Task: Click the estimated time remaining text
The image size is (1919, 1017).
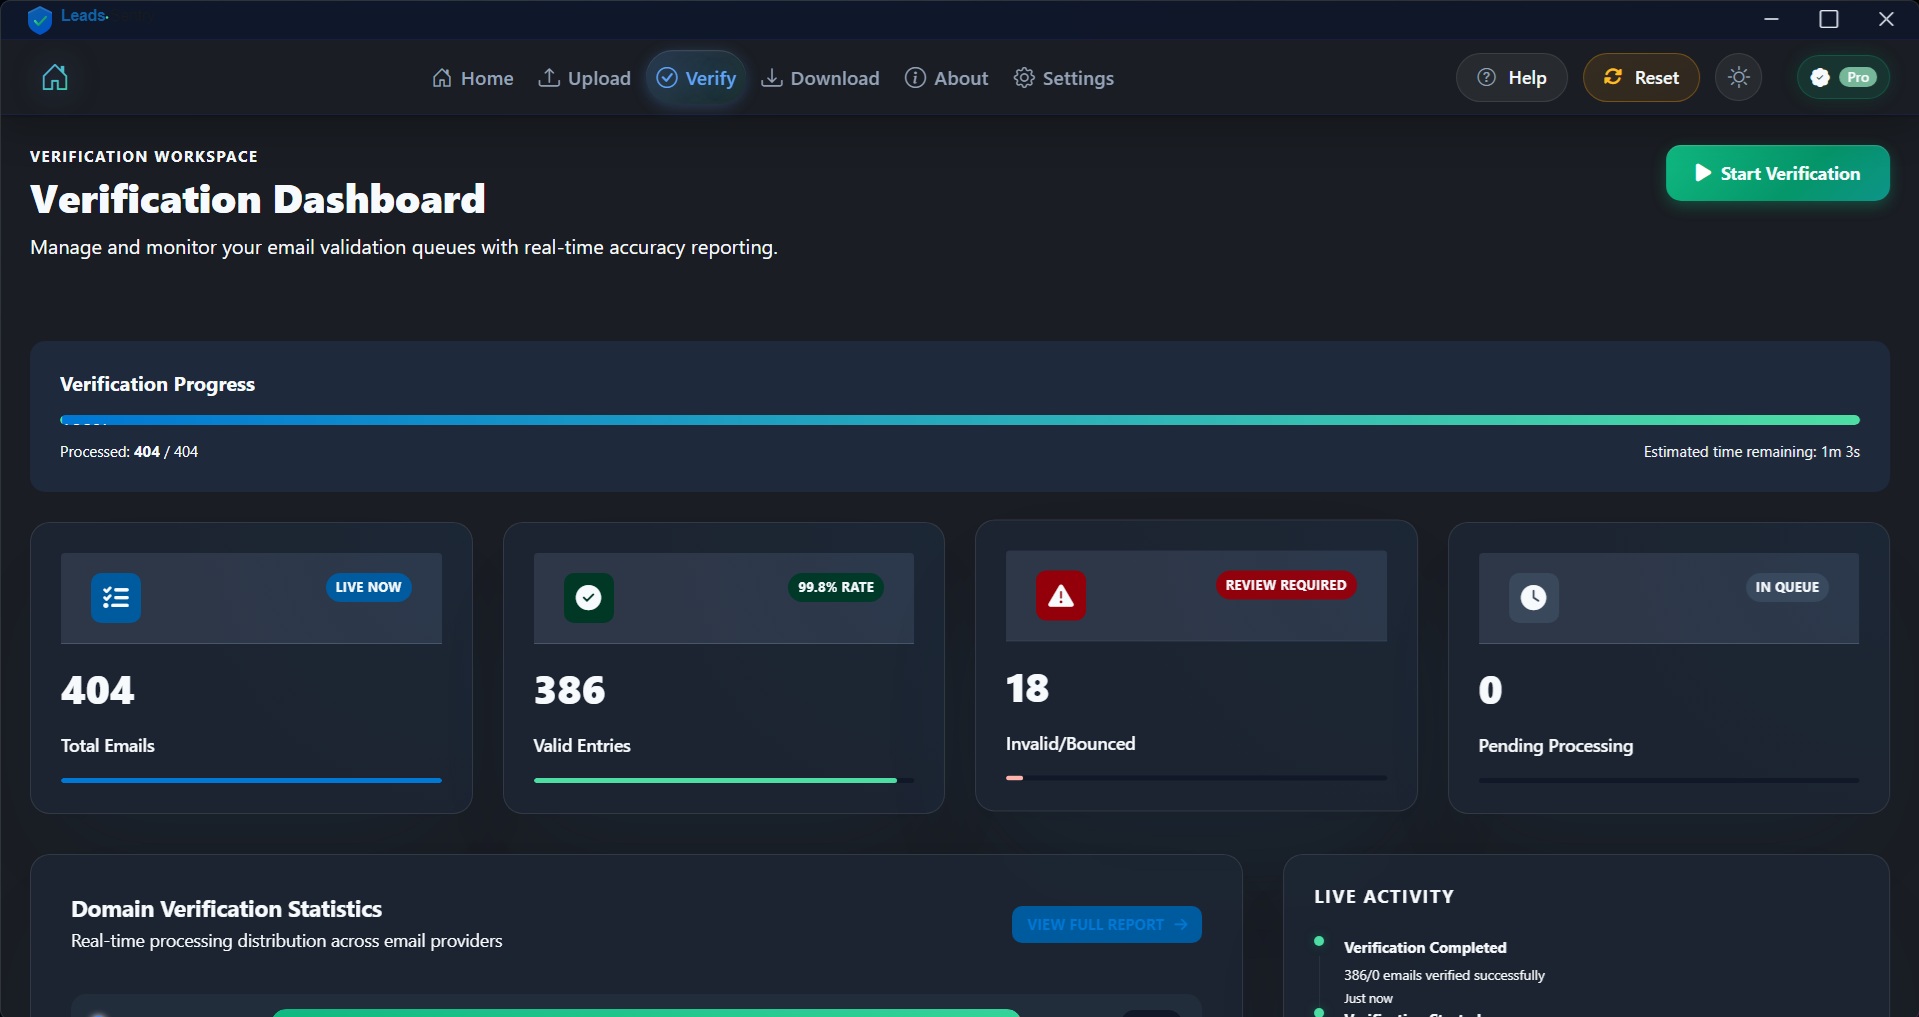Action: click(1751, 452)
